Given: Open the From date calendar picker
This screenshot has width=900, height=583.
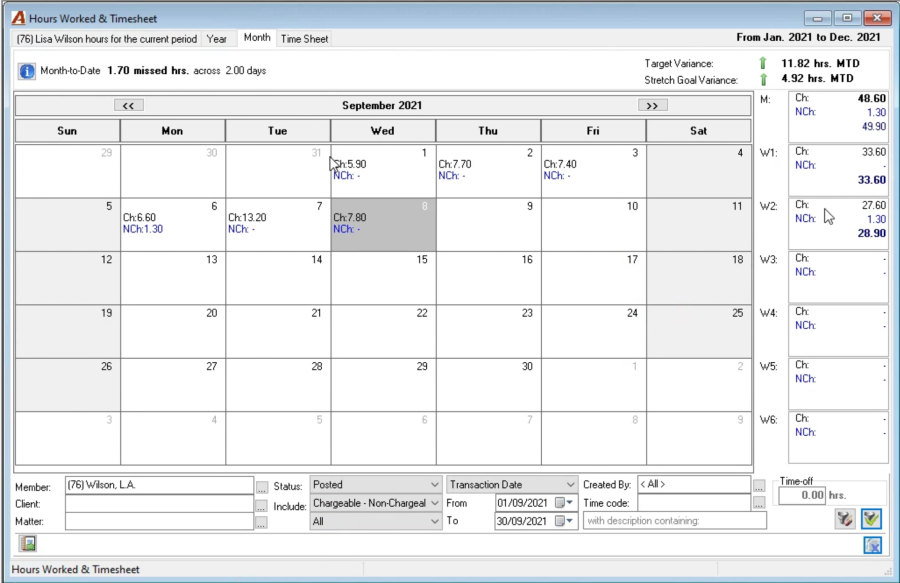Looking at the screenshot, I should tap(564, 503).
